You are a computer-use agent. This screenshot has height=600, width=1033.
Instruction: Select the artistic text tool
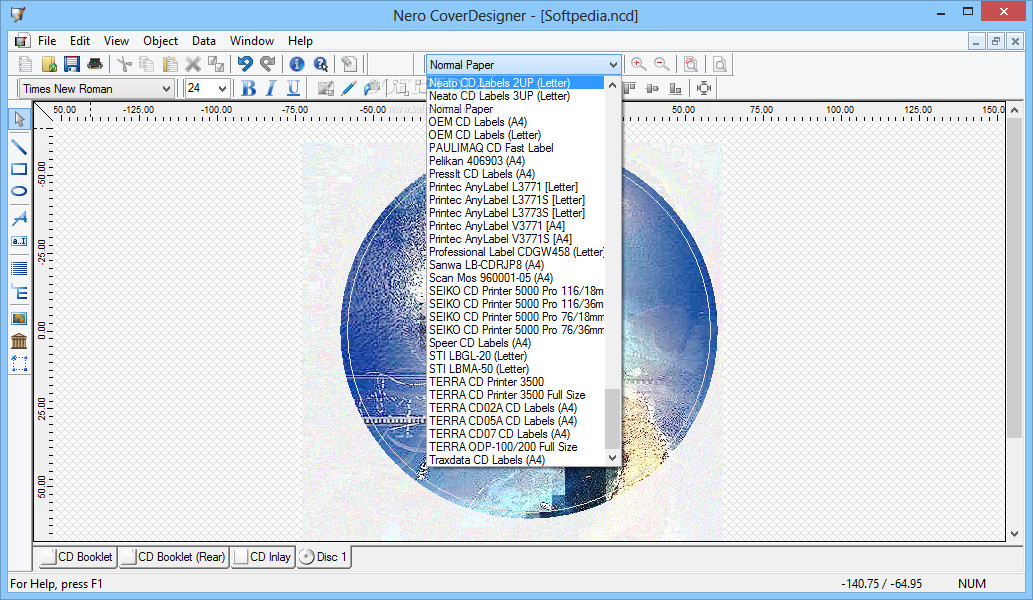pos(19,217)
